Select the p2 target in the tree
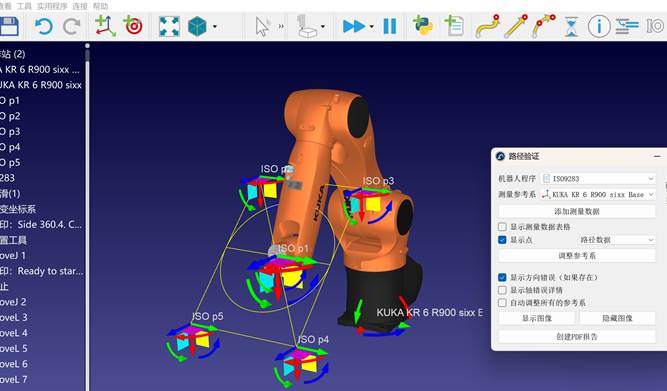 10,116
